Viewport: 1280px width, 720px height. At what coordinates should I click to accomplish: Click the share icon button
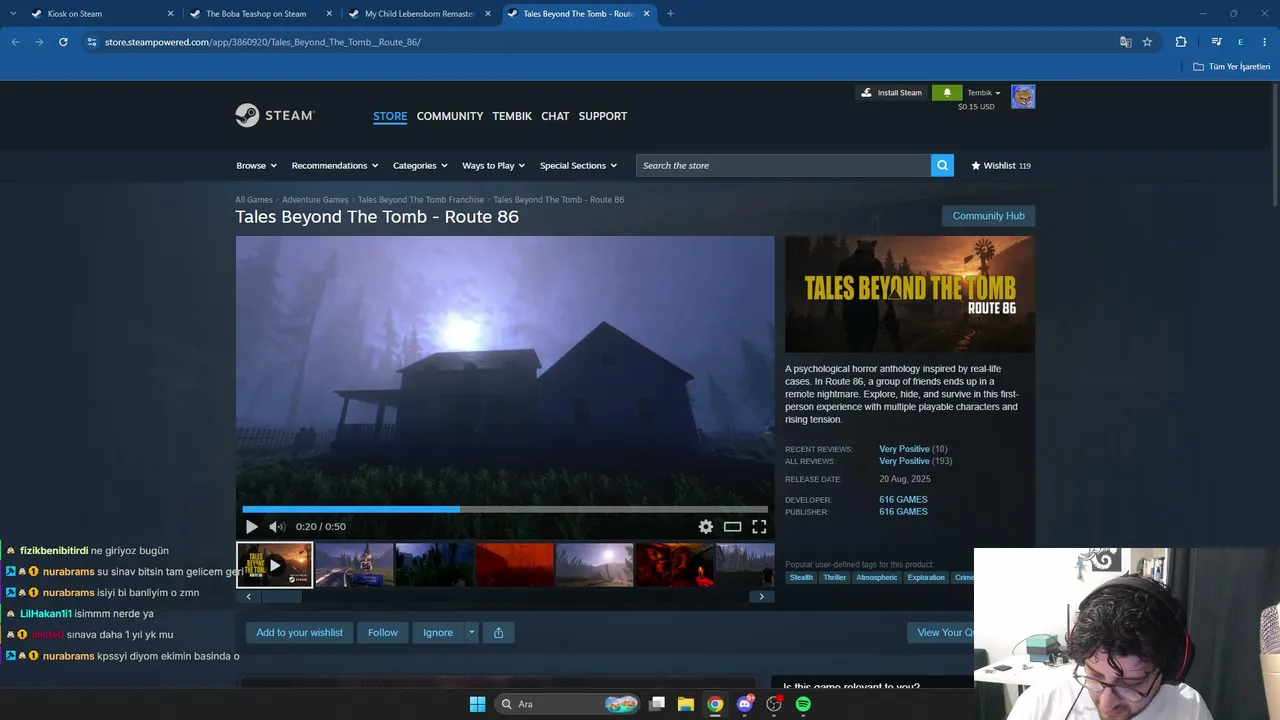pyautogui.click(x=498, y=632)
